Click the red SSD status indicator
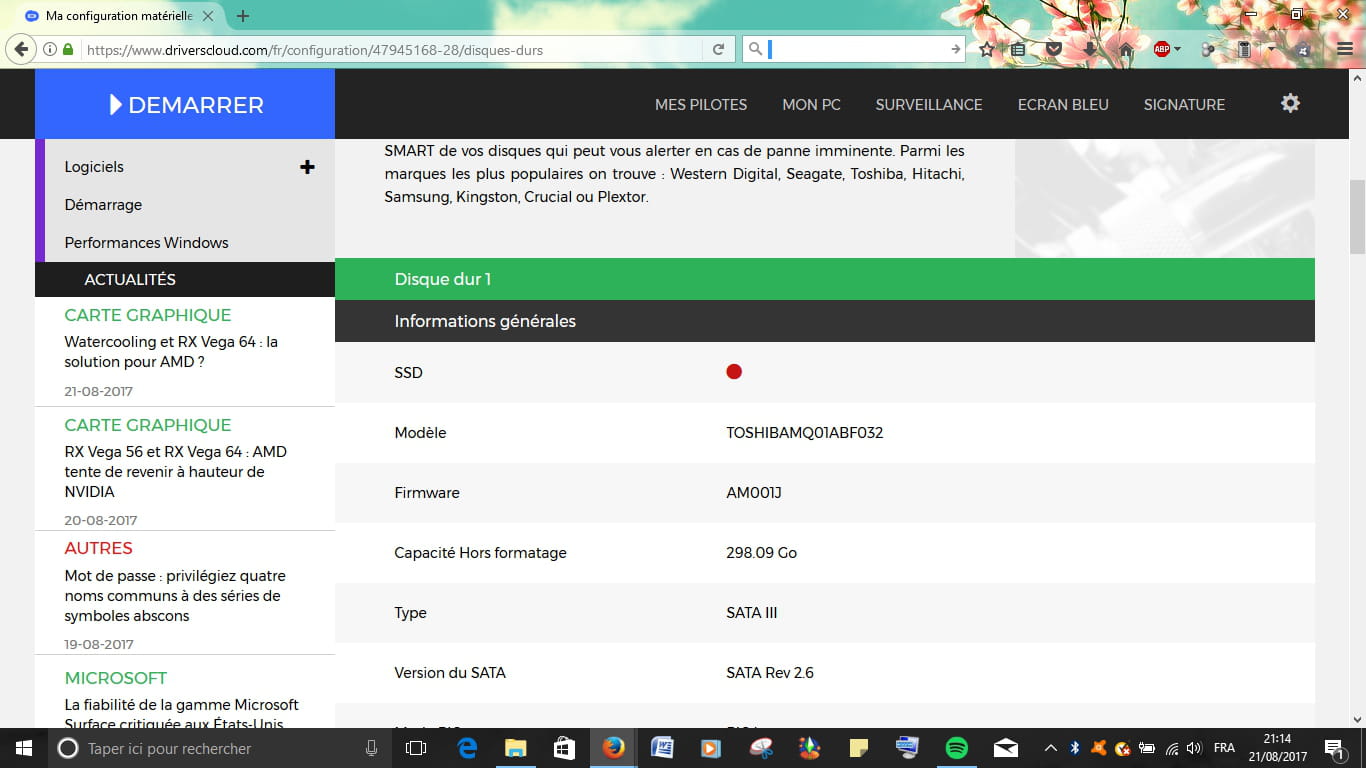 734,372
